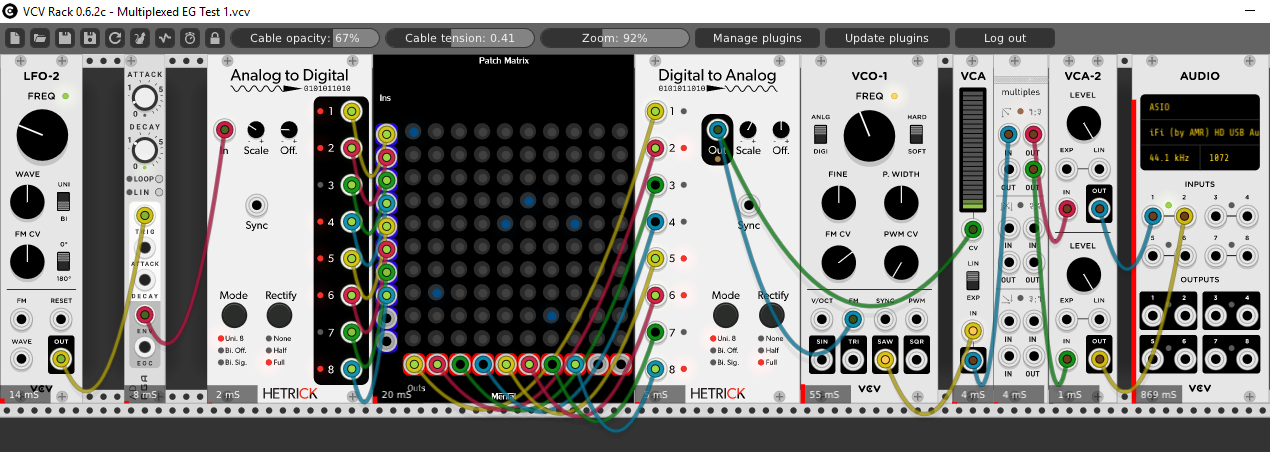Click the VCA level fader meter

(x=971, y=149)
